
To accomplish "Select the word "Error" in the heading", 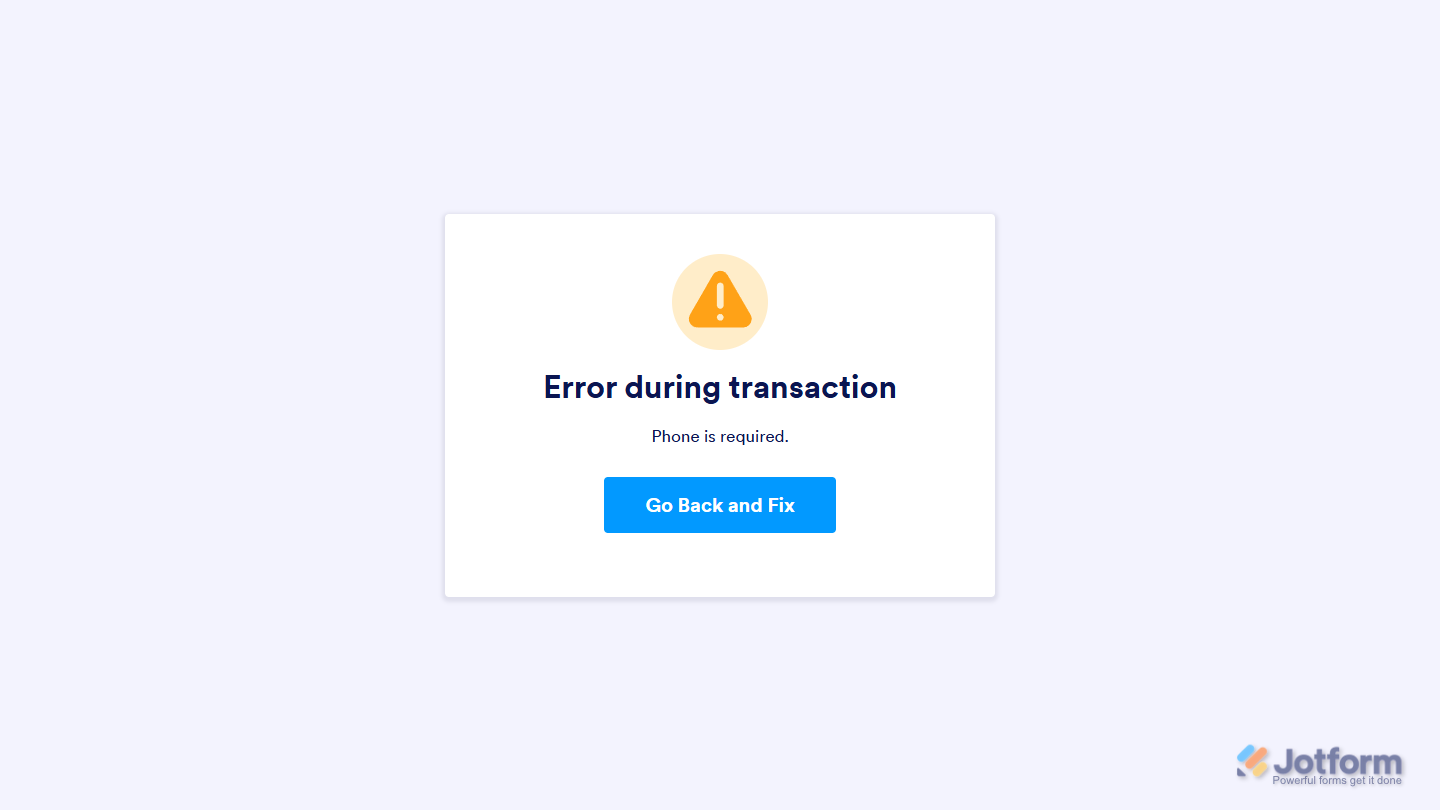I will click(x=580, y=387).
